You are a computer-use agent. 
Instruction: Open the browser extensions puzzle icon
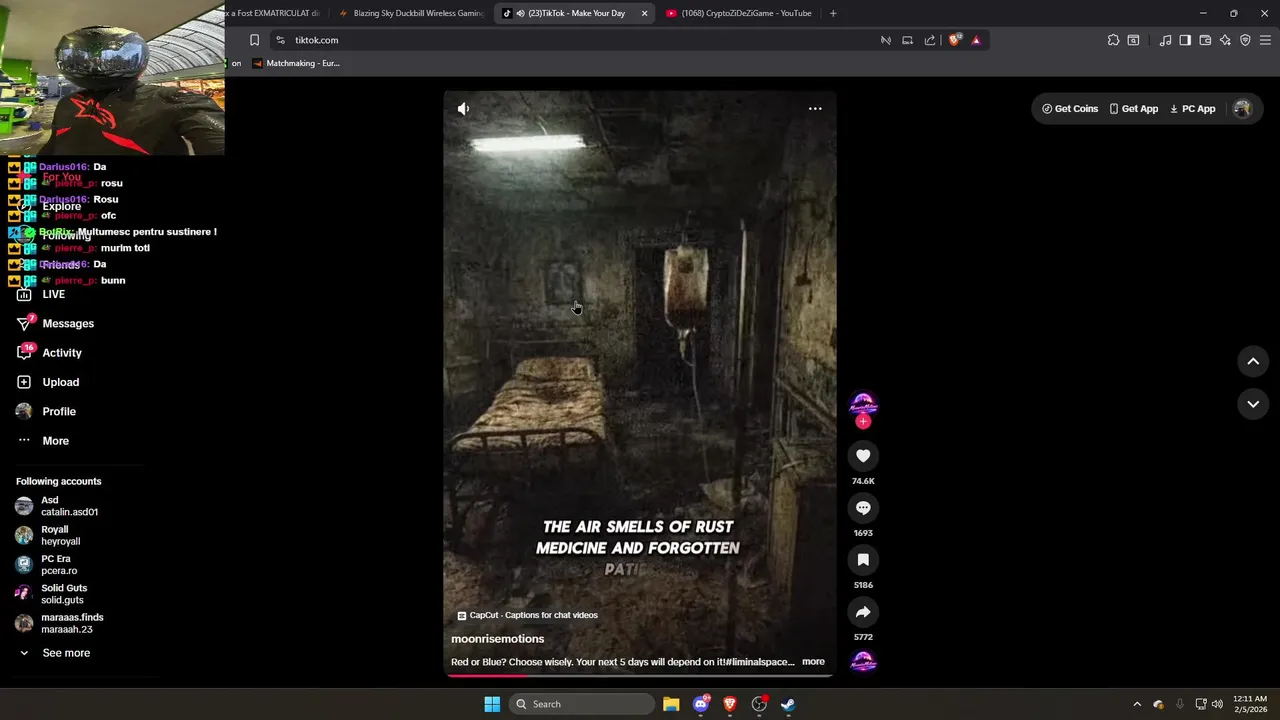1113,40
